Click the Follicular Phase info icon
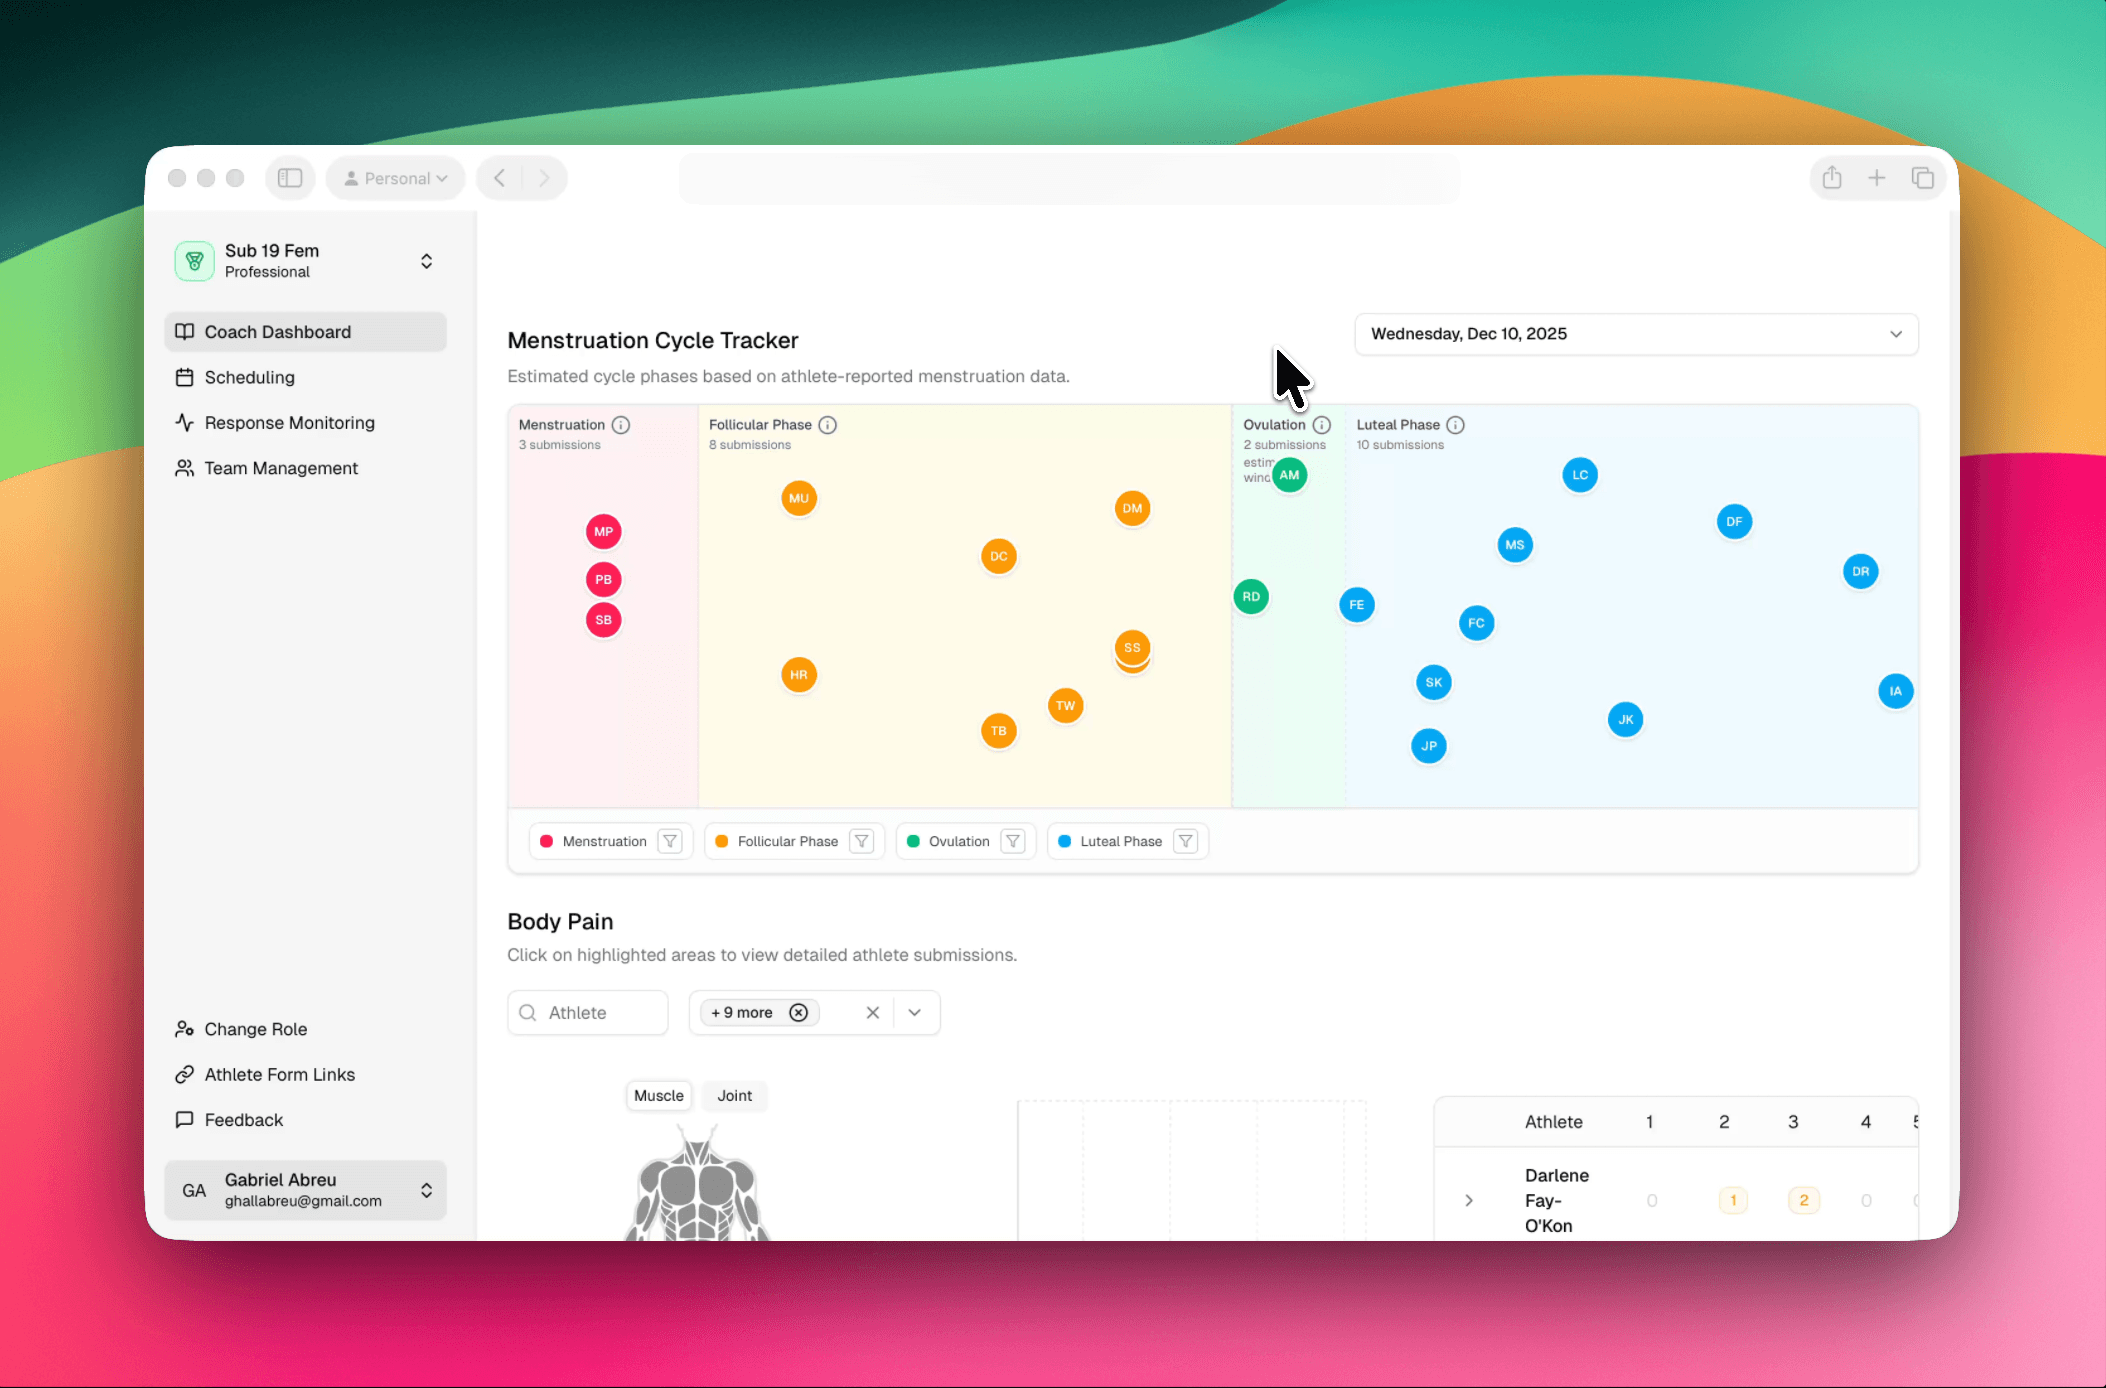2106x1388 pixels. pos(827,425)
